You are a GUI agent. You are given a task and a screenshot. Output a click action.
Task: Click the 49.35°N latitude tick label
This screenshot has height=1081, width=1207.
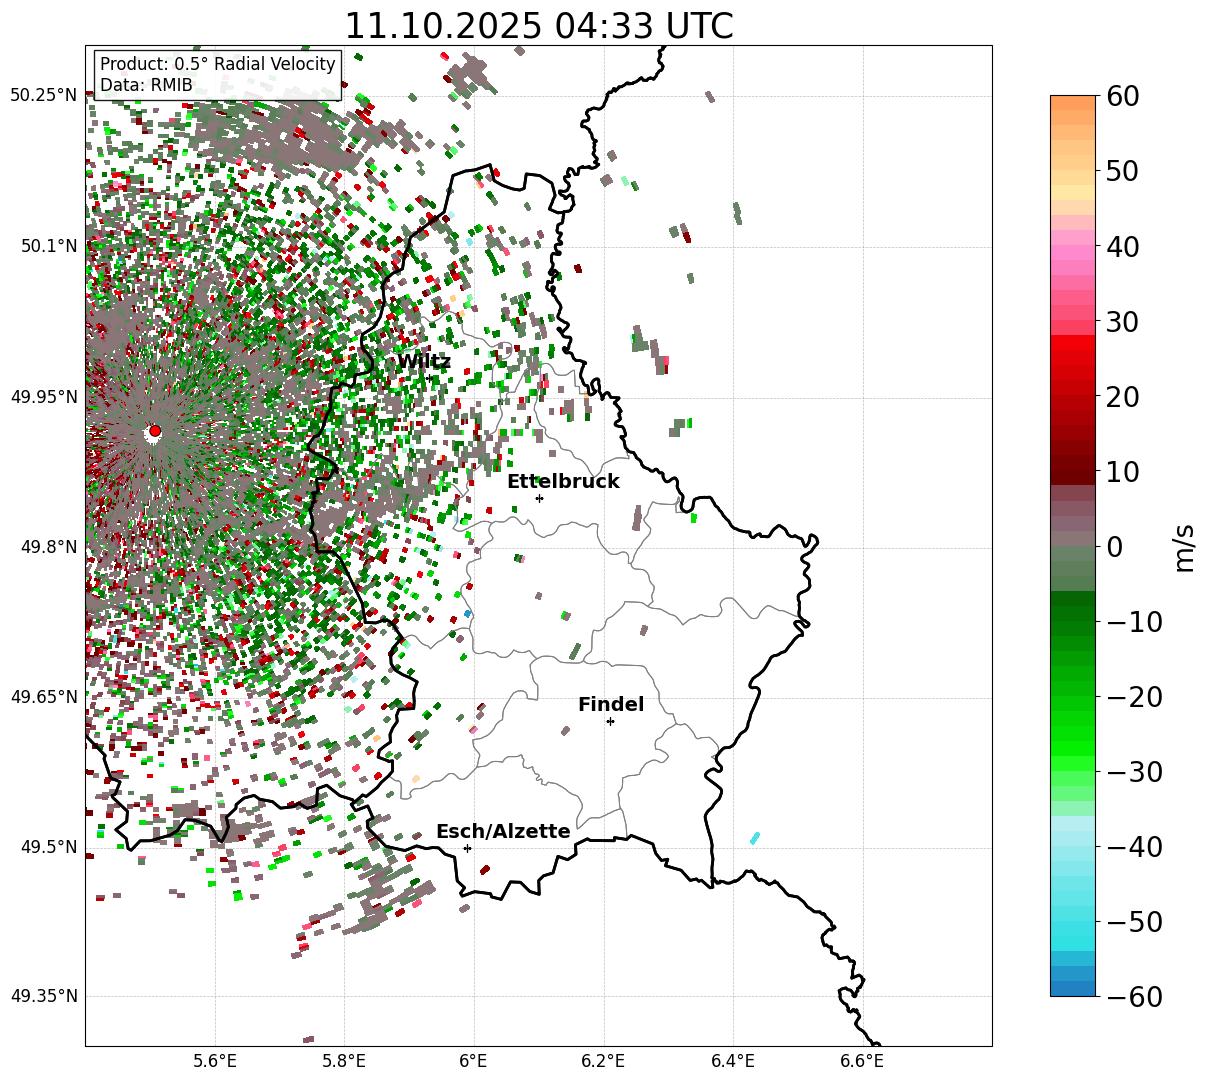(44, 996)
